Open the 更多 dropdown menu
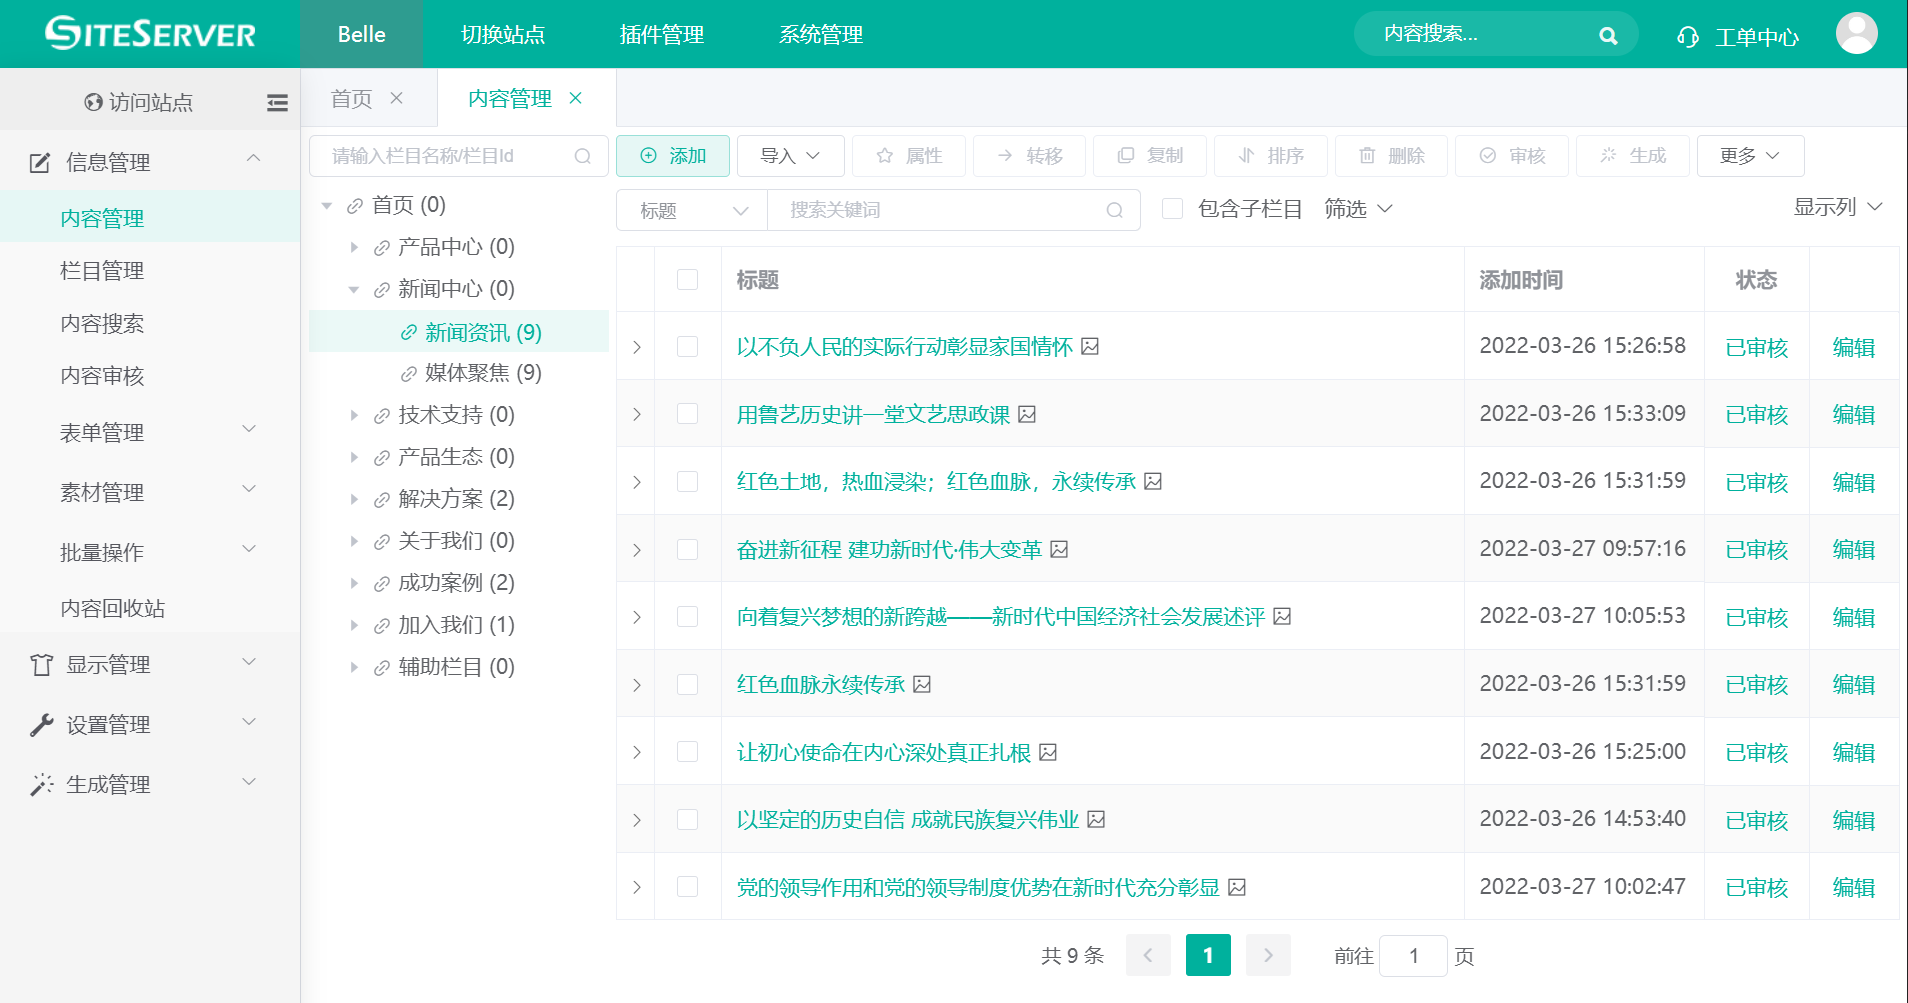This screenshot has width=1908, height=1003. (x=1749, y=156)
